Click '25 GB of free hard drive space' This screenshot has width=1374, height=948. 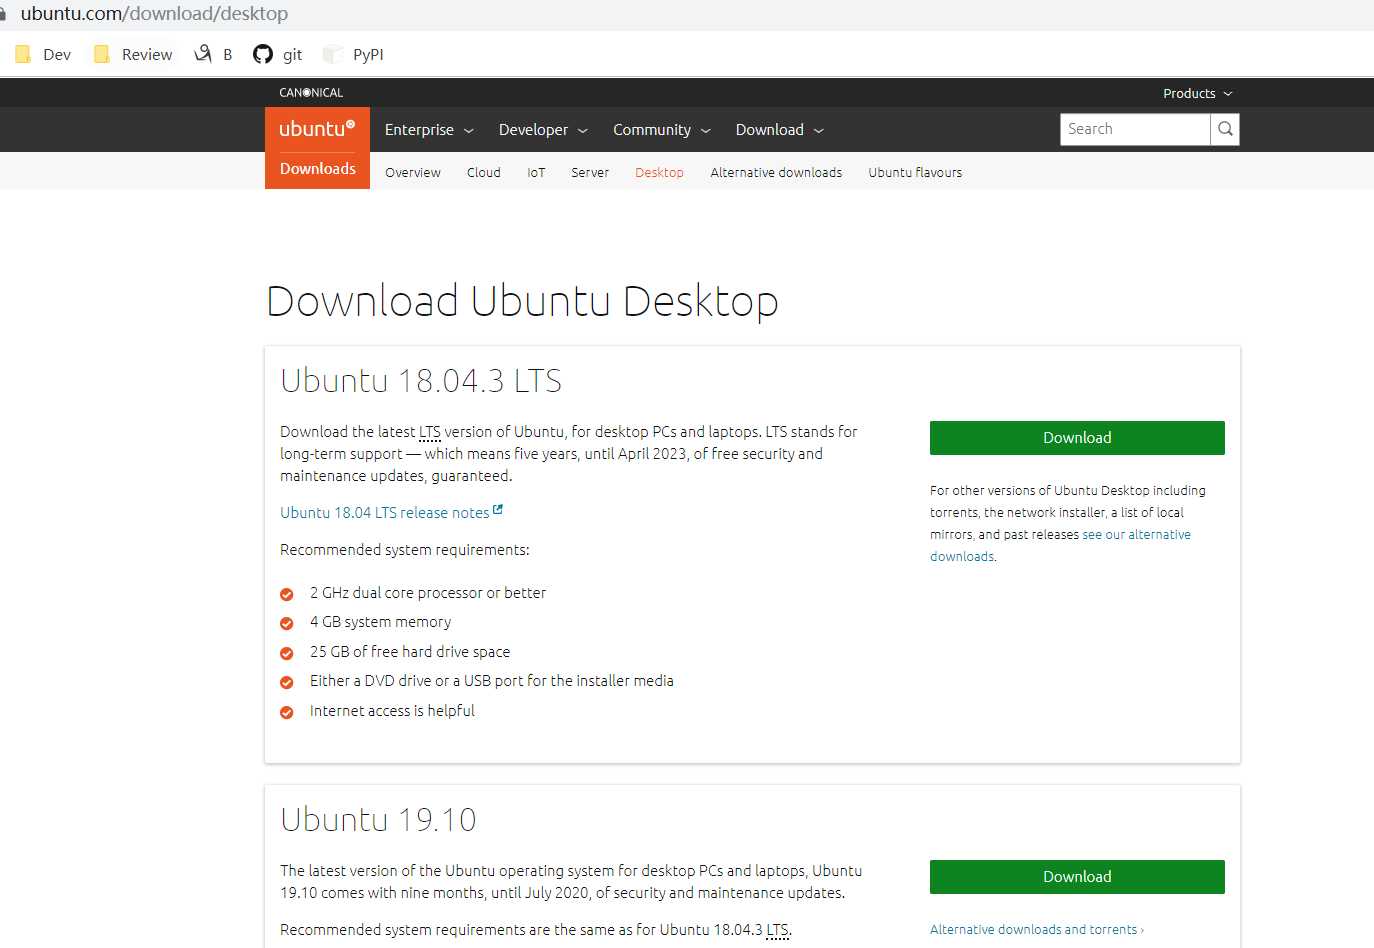click(x=410, y=652)
